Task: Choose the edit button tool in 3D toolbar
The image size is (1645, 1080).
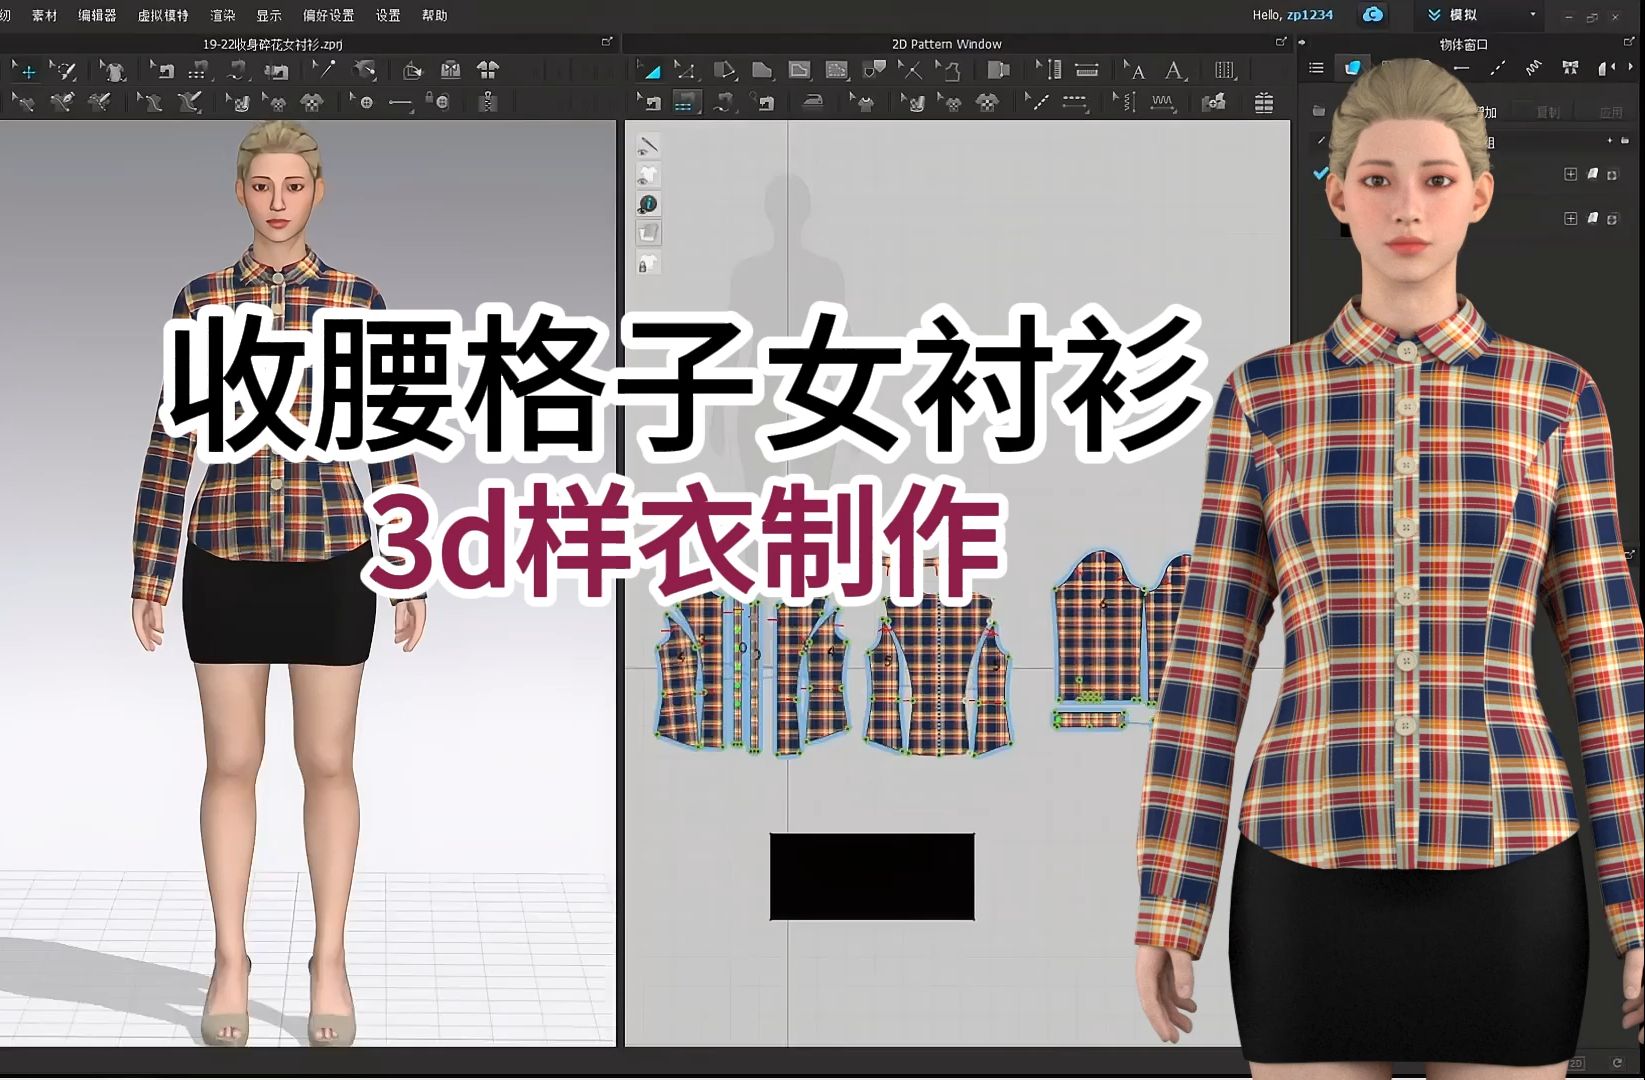Action: coord(363,102)
